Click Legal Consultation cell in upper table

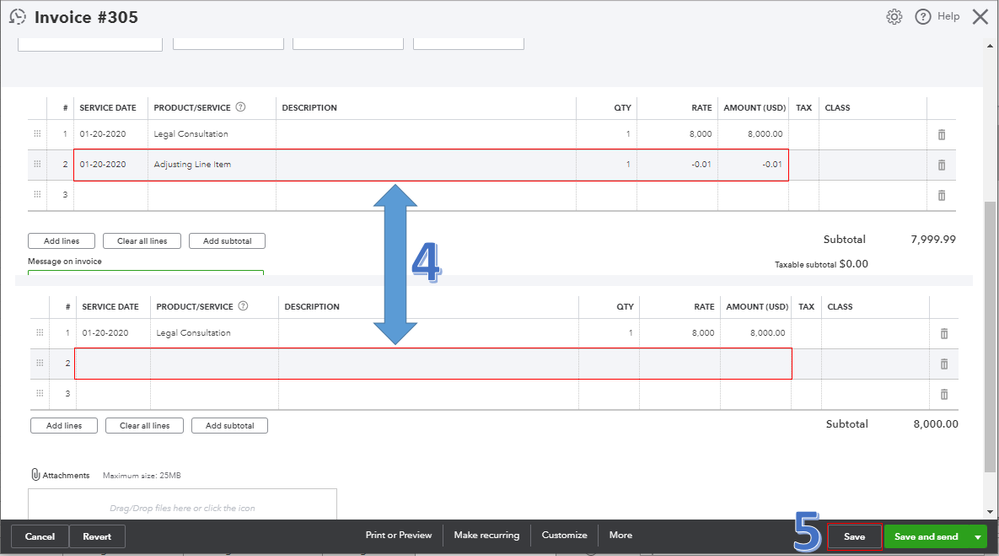(212, 134)
